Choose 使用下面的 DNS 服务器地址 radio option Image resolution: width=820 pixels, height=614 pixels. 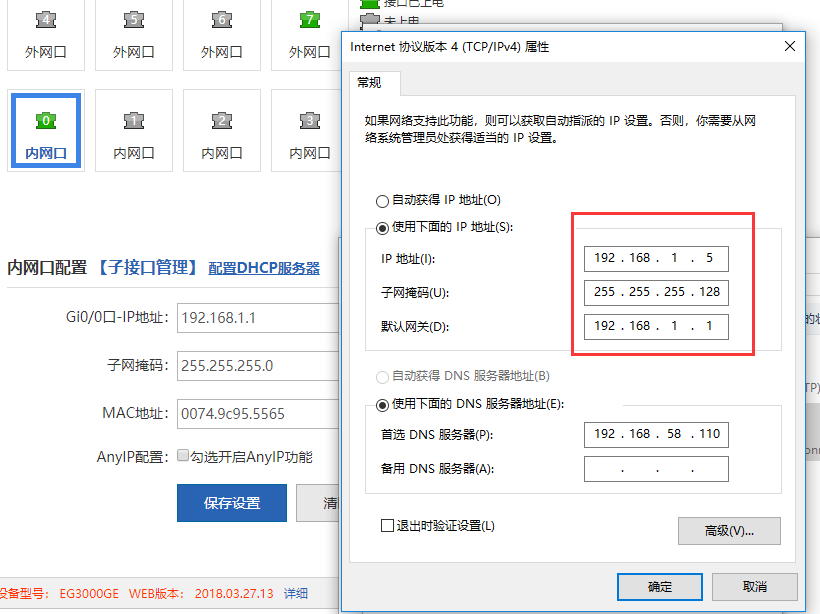tap(382, 405)
